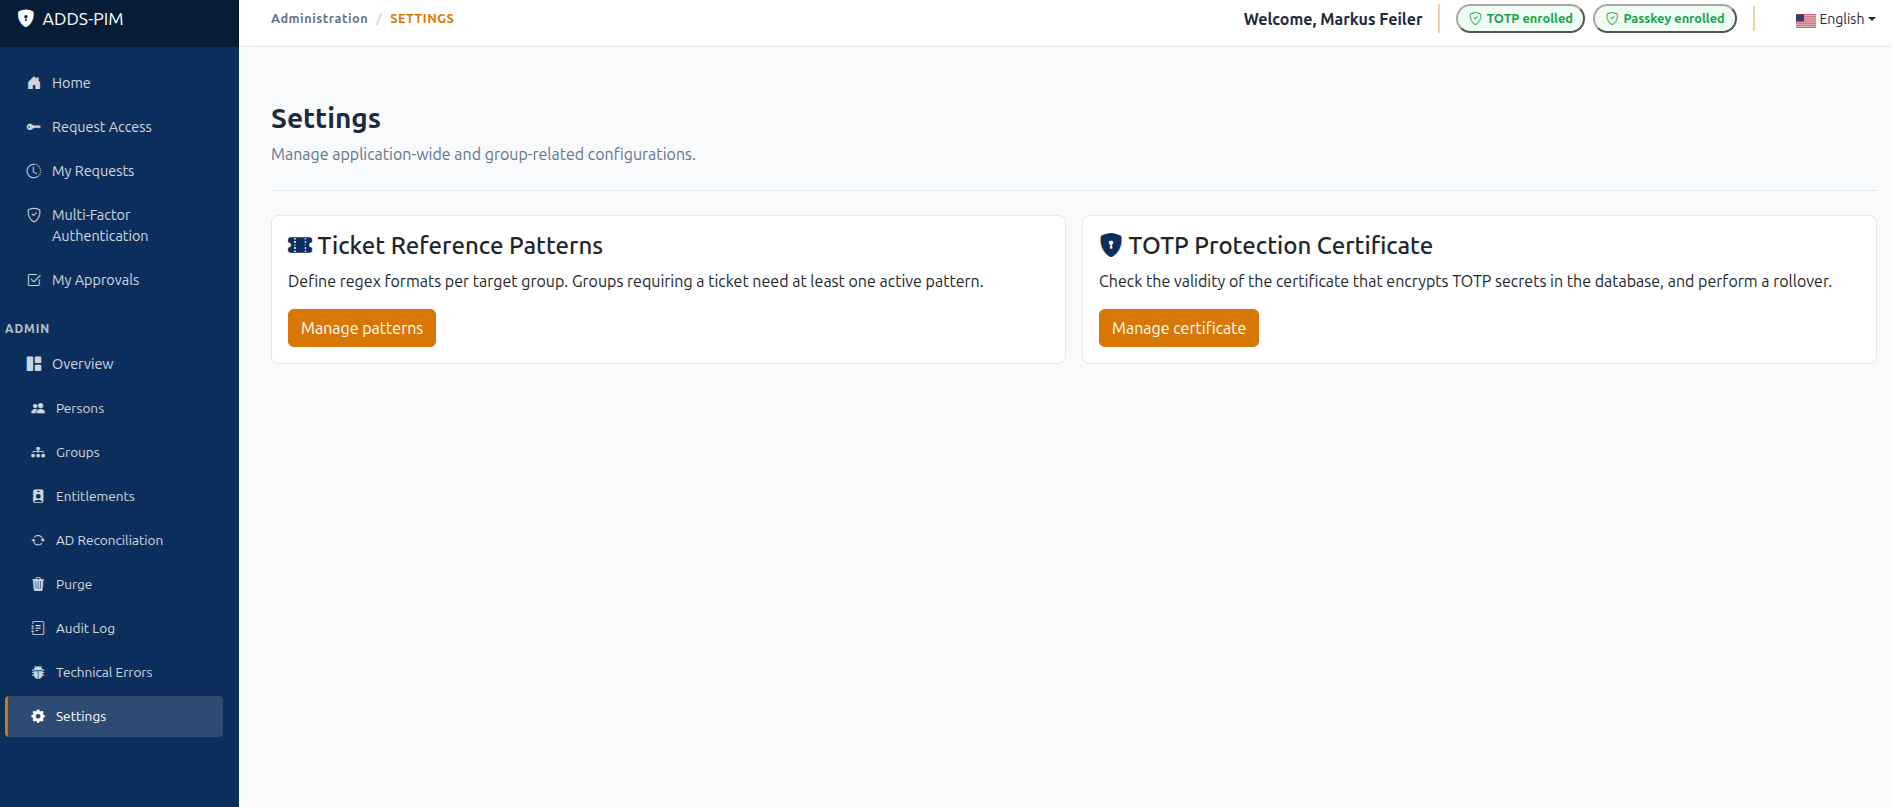Click the Manage patterns button
The image size is (1892, 807).
[362, 328]
